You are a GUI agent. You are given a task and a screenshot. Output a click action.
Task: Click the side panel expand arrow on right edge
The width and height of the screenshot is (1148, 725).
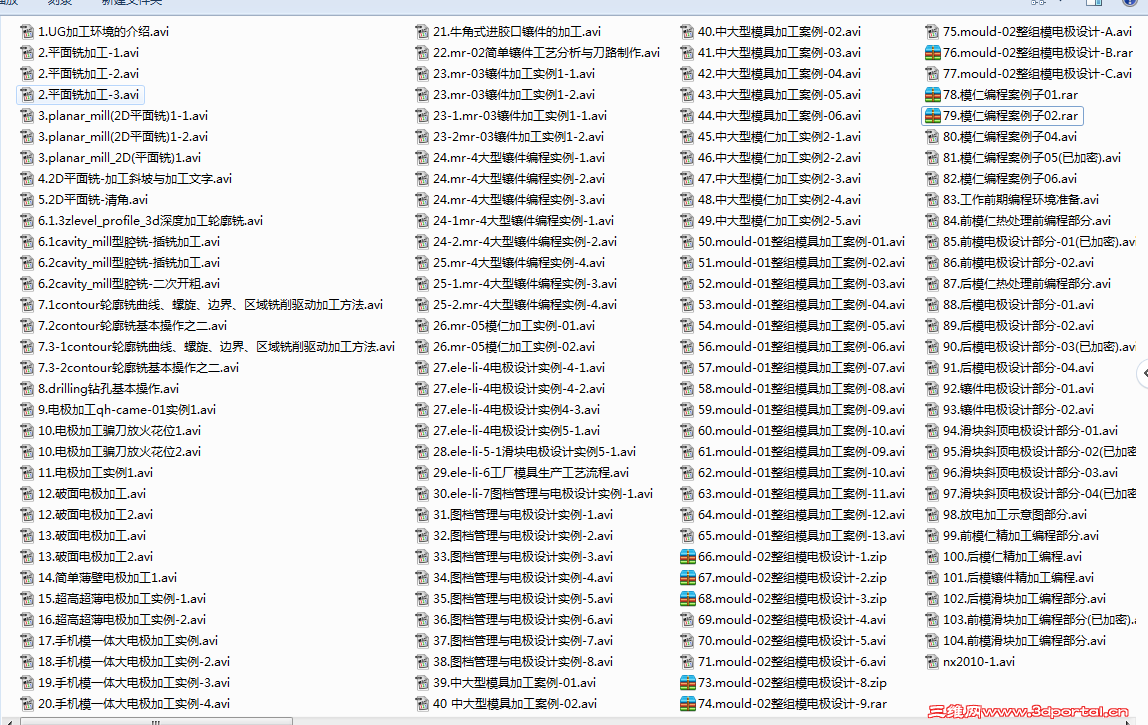coord(1144,373)
